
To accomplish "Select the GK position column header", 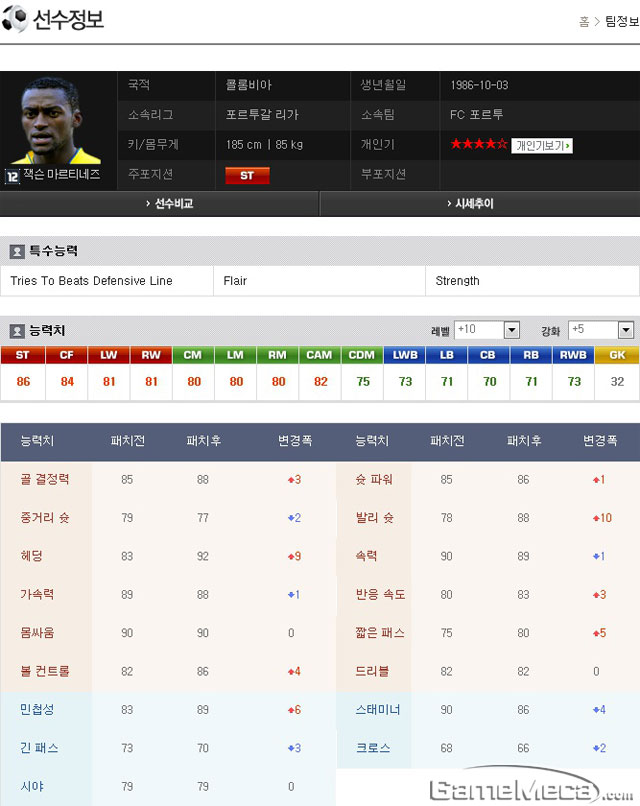I will [x=617, y=355].
